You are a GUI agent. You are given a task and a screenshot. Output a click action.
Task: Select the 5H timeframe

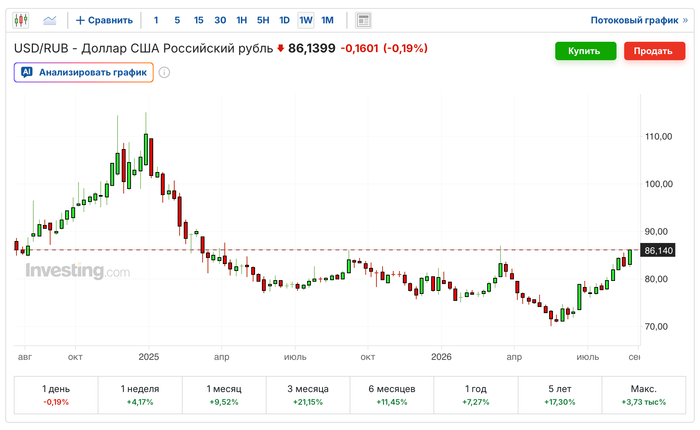click(x=263, y=20)
